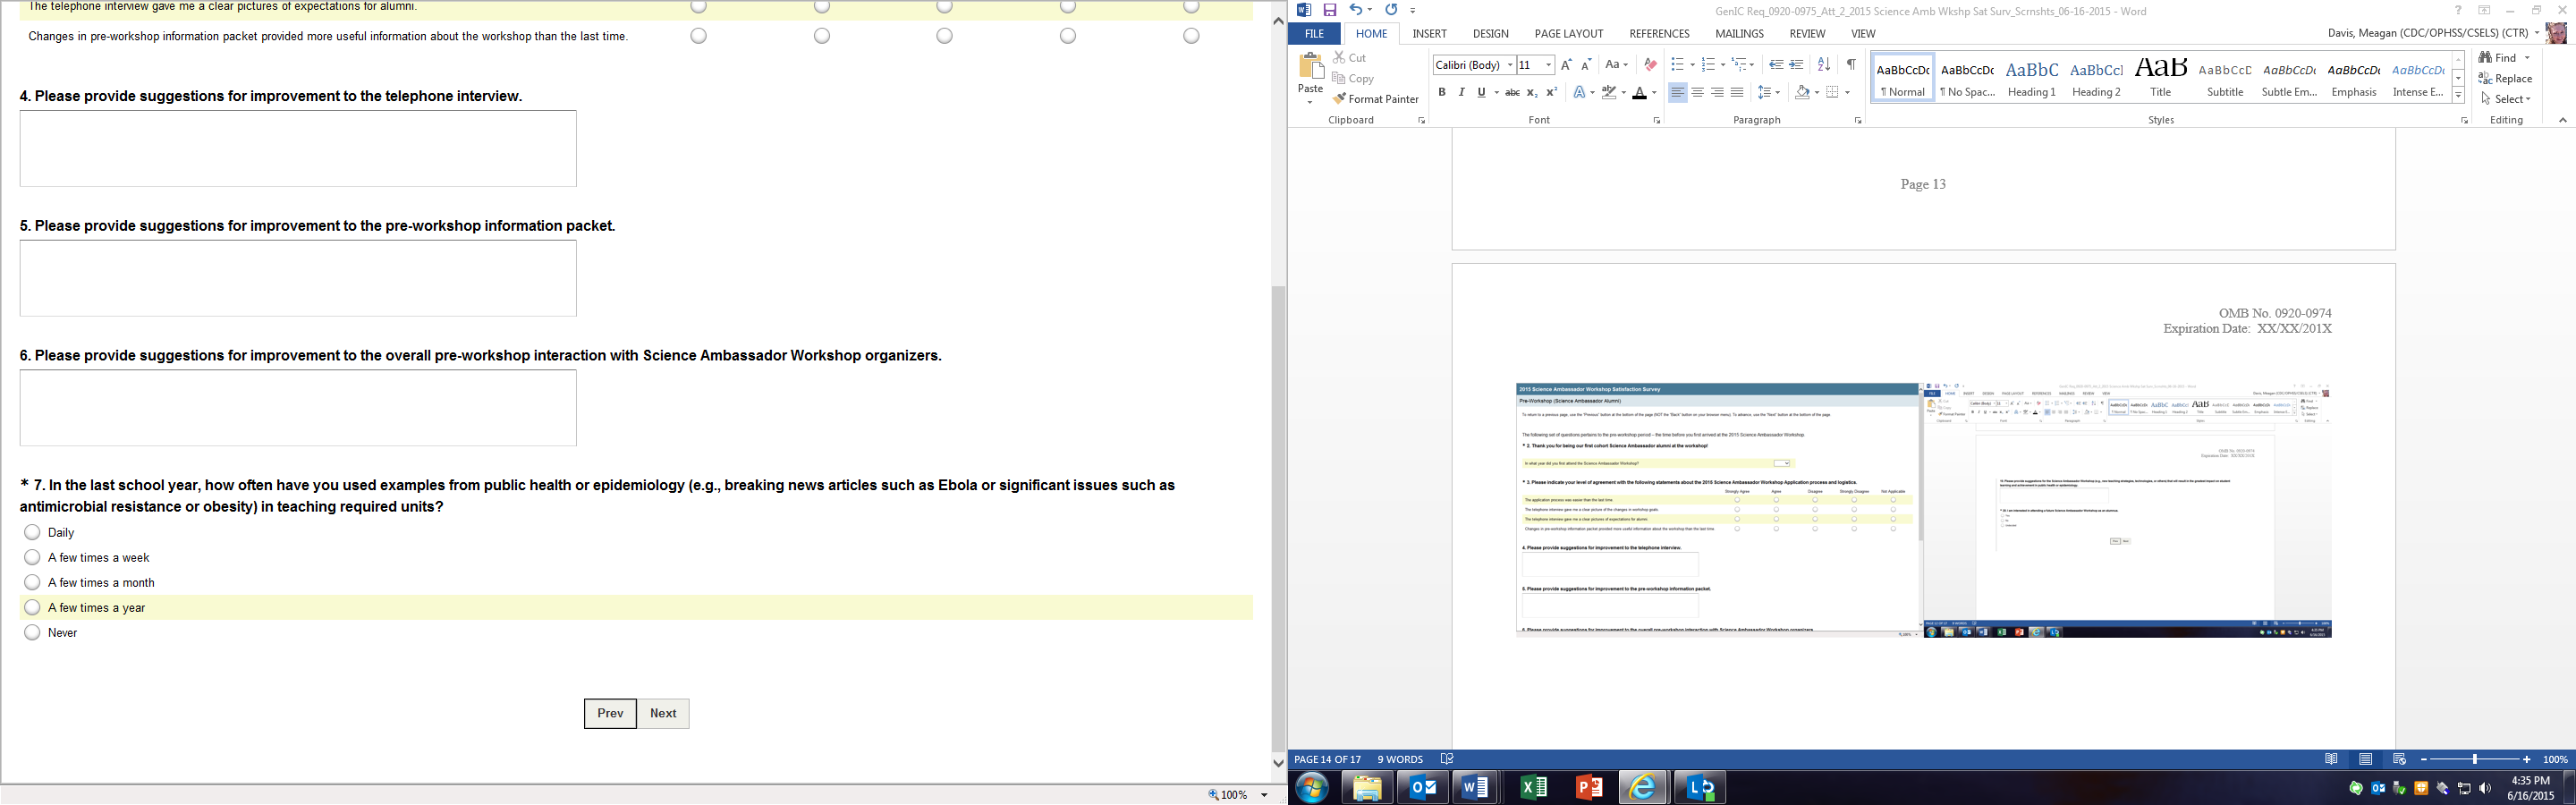Underline the selected text
Viewport: 2576px width, 805px height.
(1481, 92)
